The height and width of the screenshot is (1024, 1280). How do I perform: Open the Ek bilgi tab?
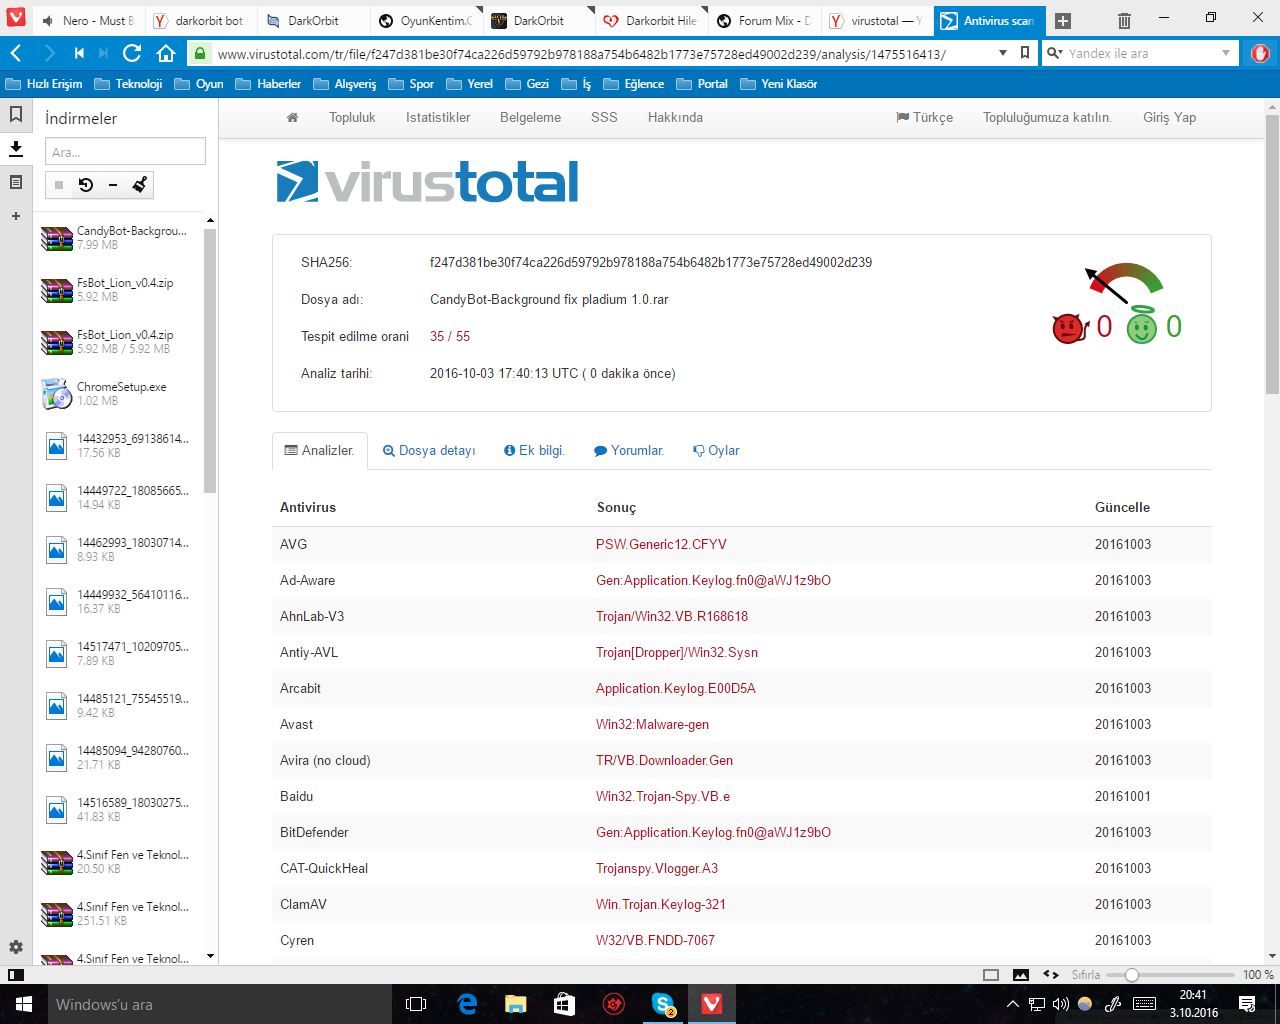535,451
